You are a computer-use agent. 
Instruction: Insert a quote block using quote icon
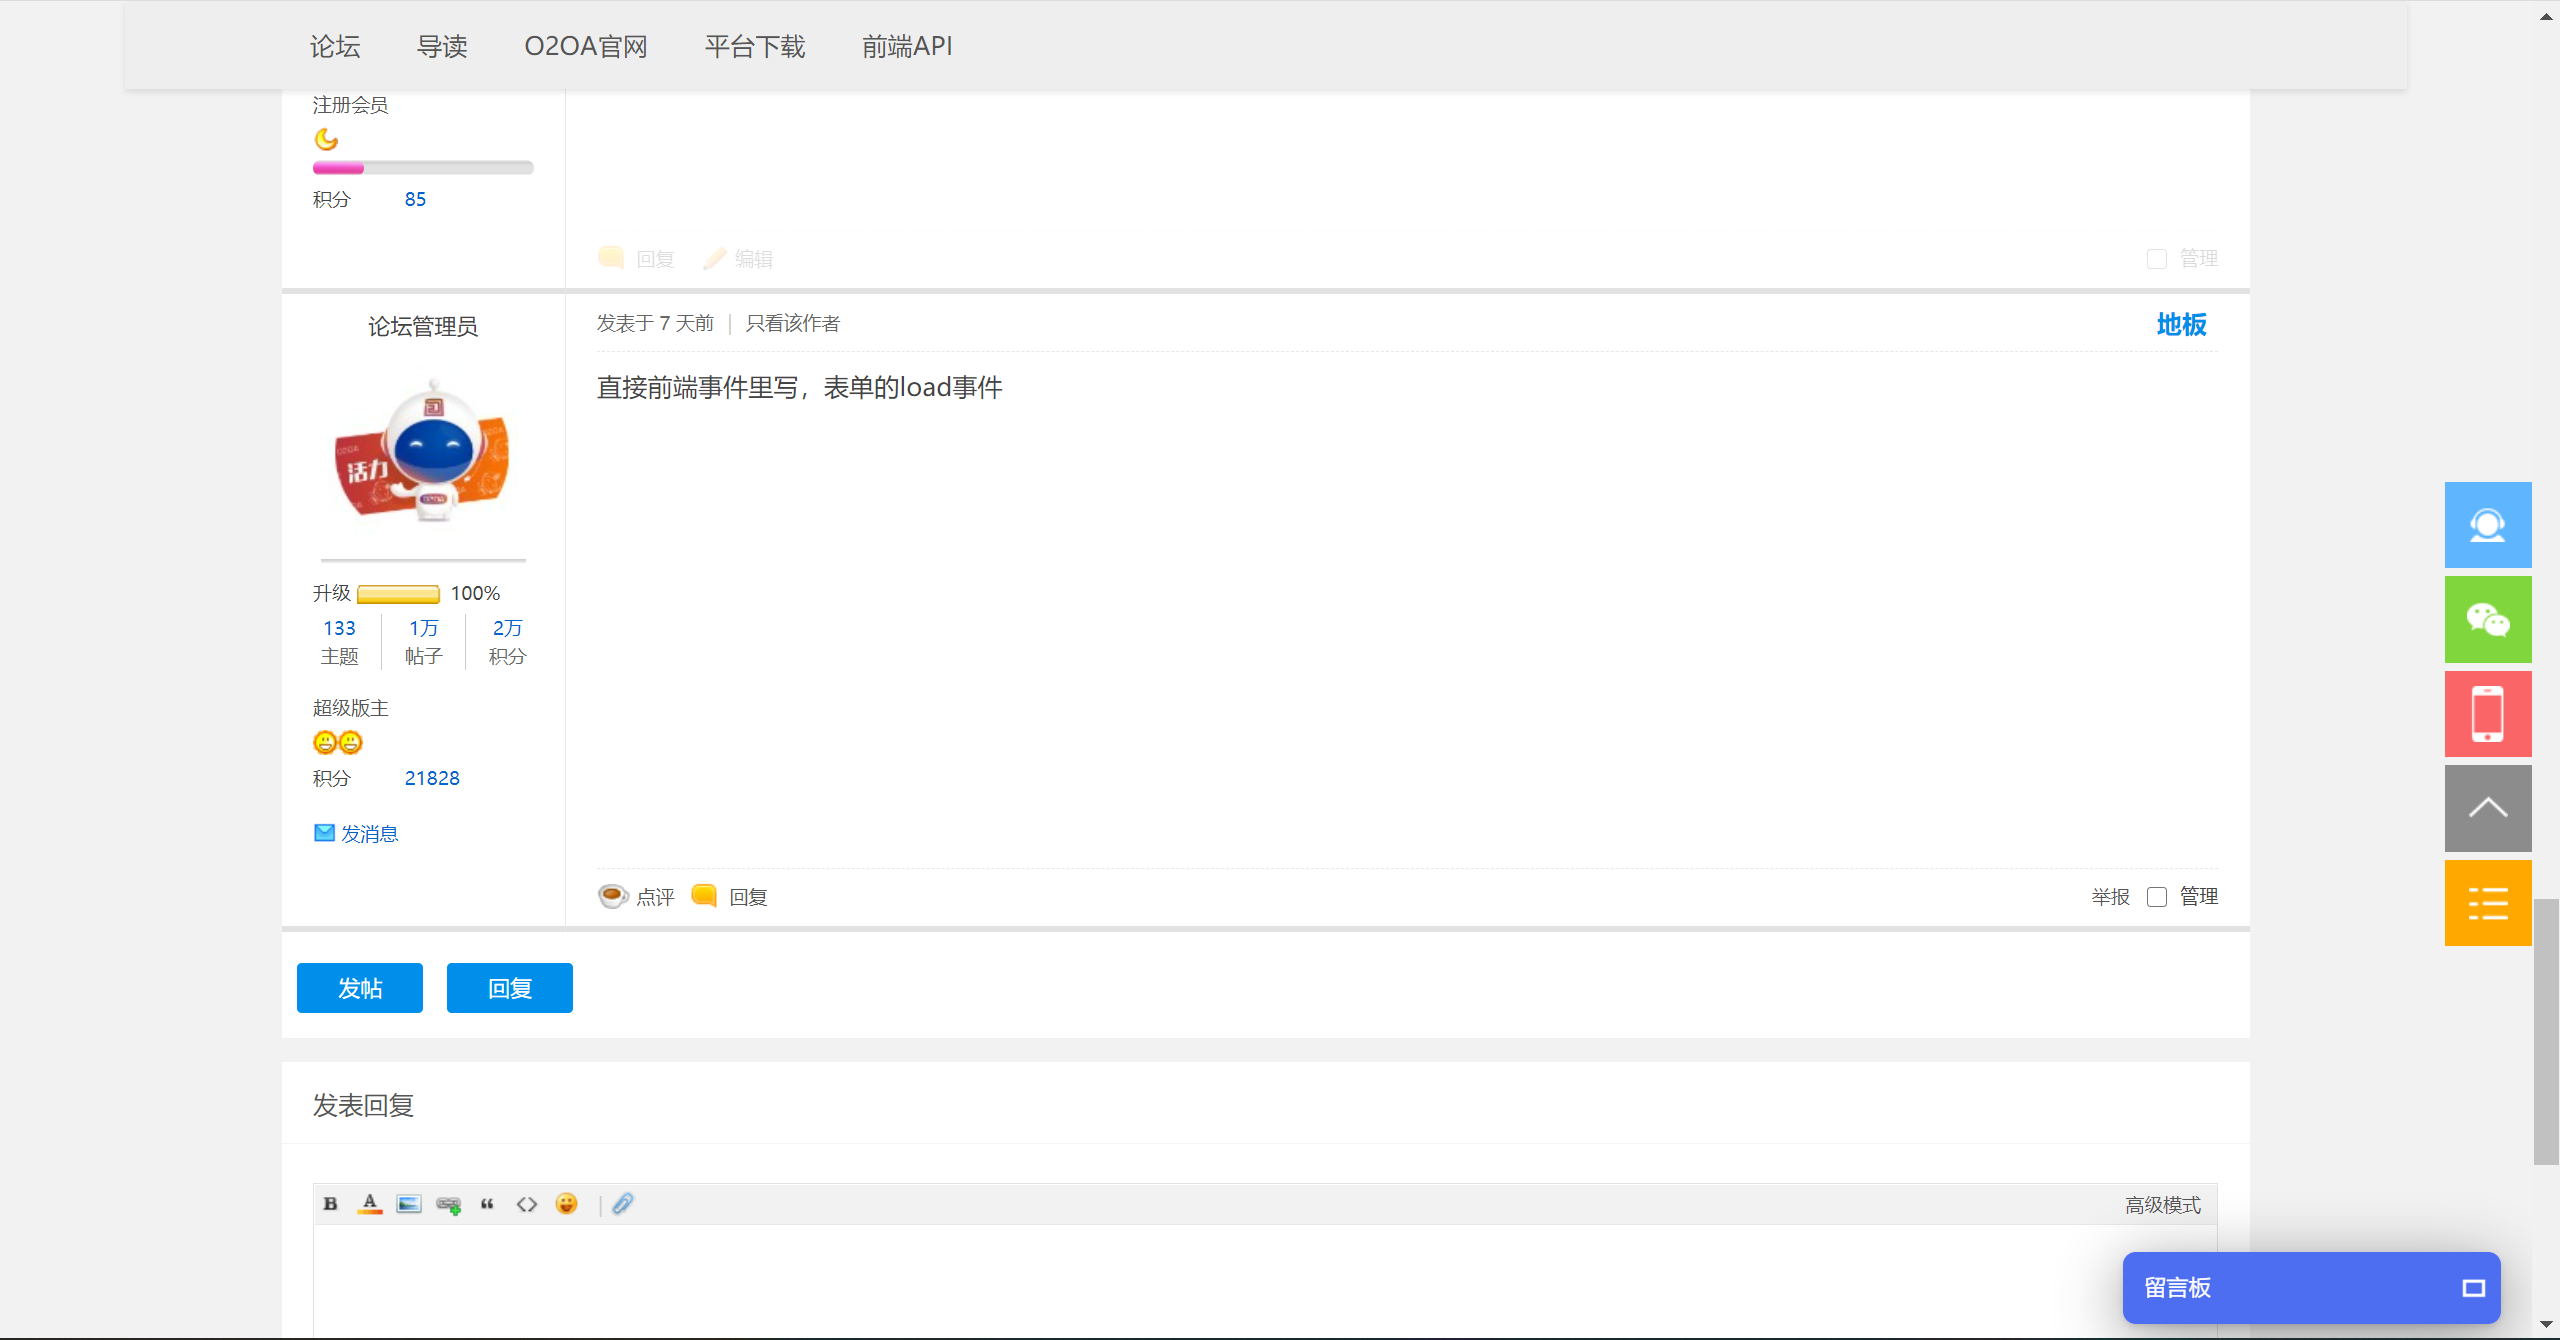coord(487,1204)
